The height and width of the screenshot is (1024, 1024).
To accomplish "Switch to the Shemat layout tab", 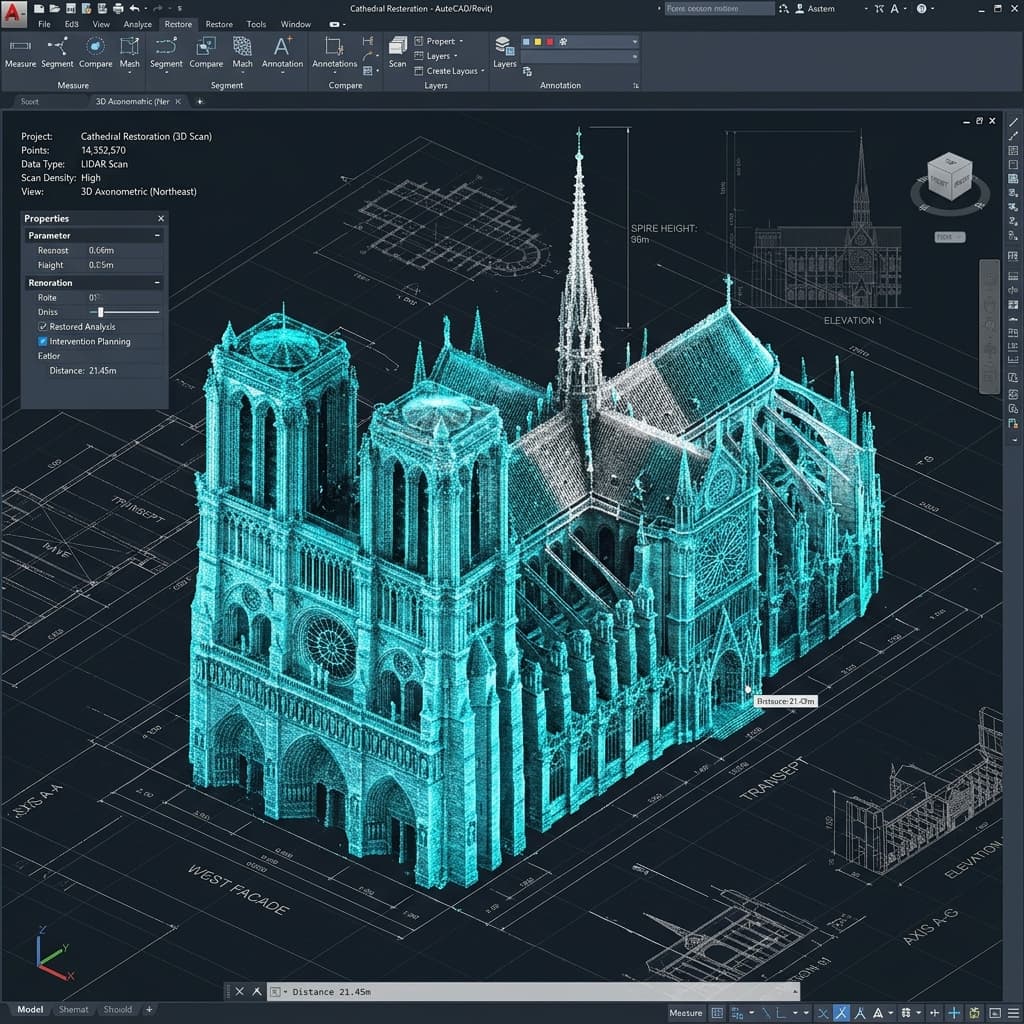I will 73,1010.
